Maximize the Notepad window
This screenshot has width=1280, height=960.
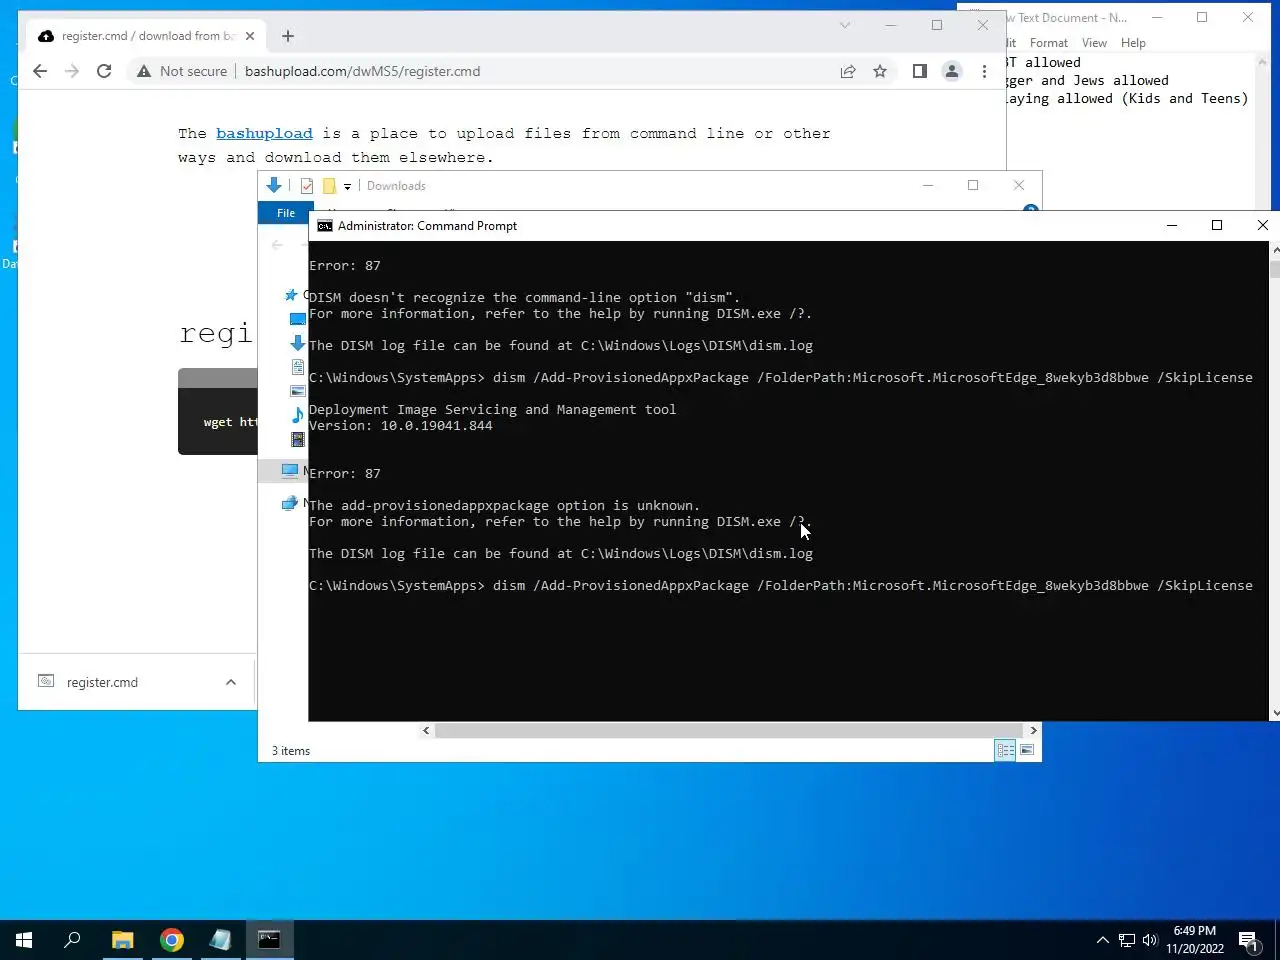click(1202, 17)
